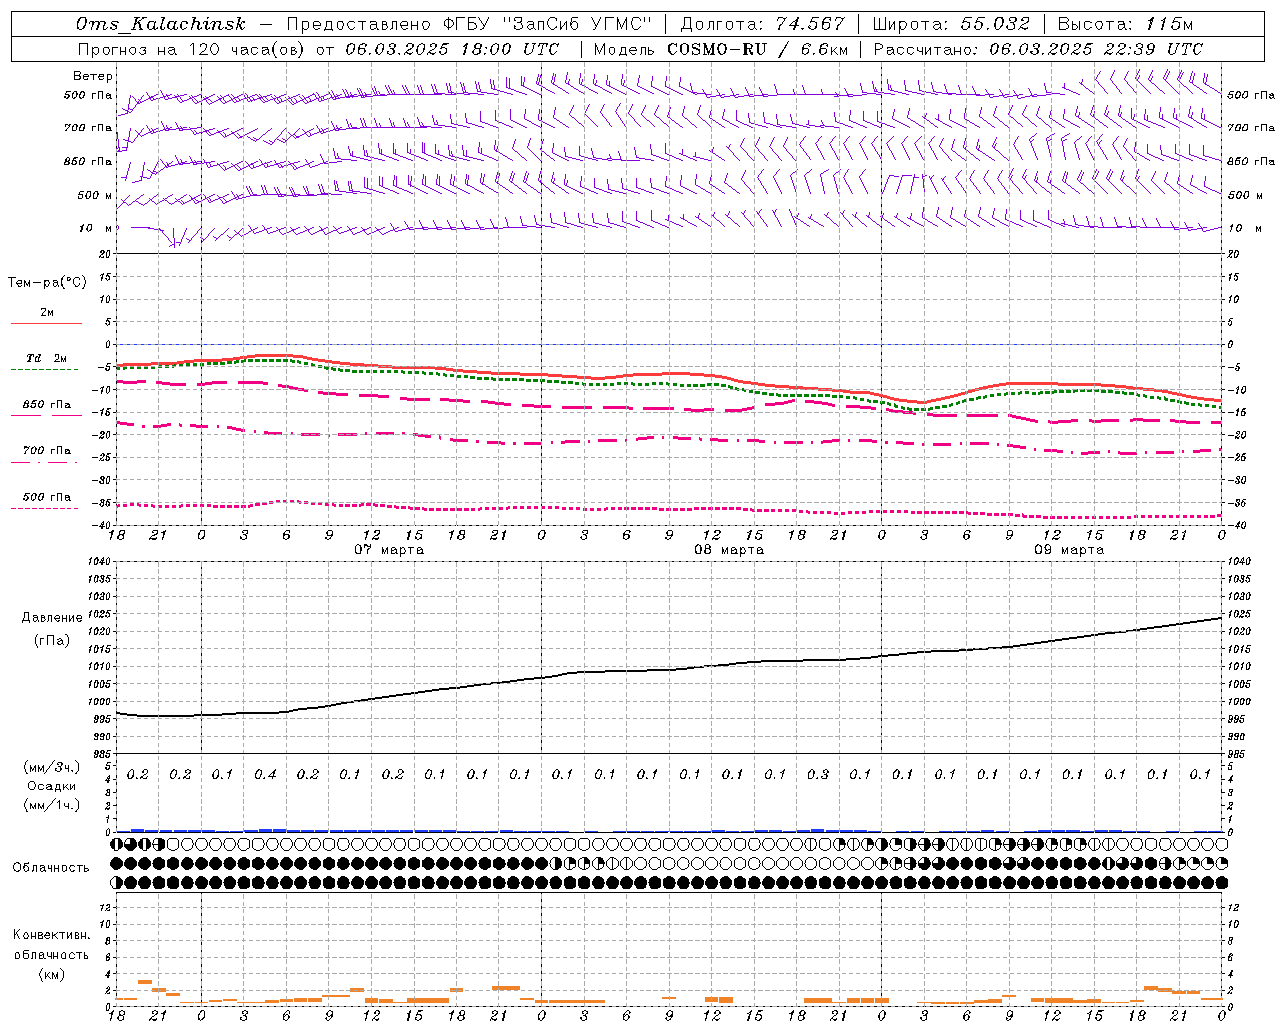Click the 09 марта date label
This screenshot has height=1024, width=1280.
click(1069, 550)
